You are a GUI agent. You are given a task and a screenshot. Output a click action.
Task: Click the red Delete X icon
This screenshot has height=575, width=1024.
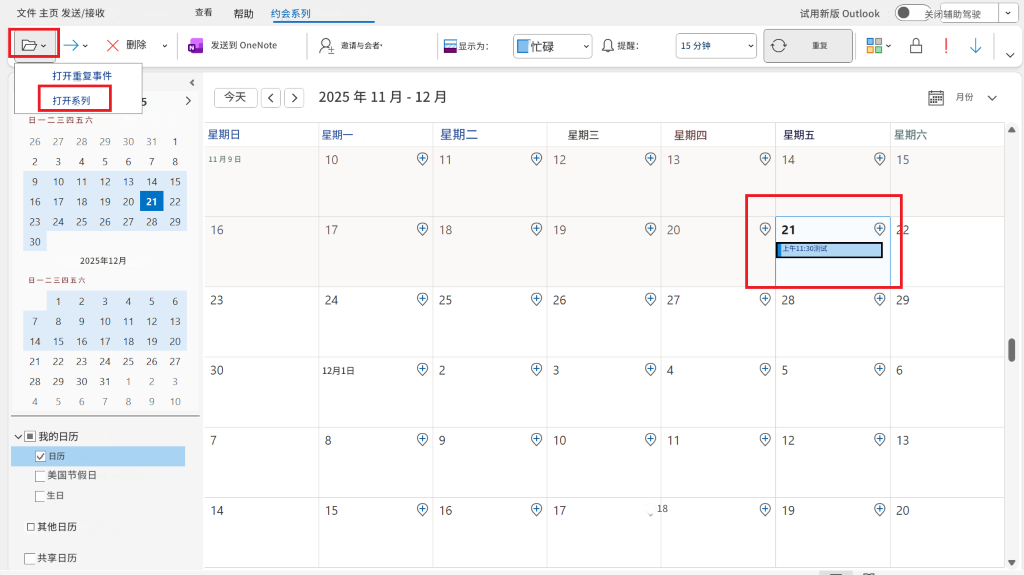[112, 45]
